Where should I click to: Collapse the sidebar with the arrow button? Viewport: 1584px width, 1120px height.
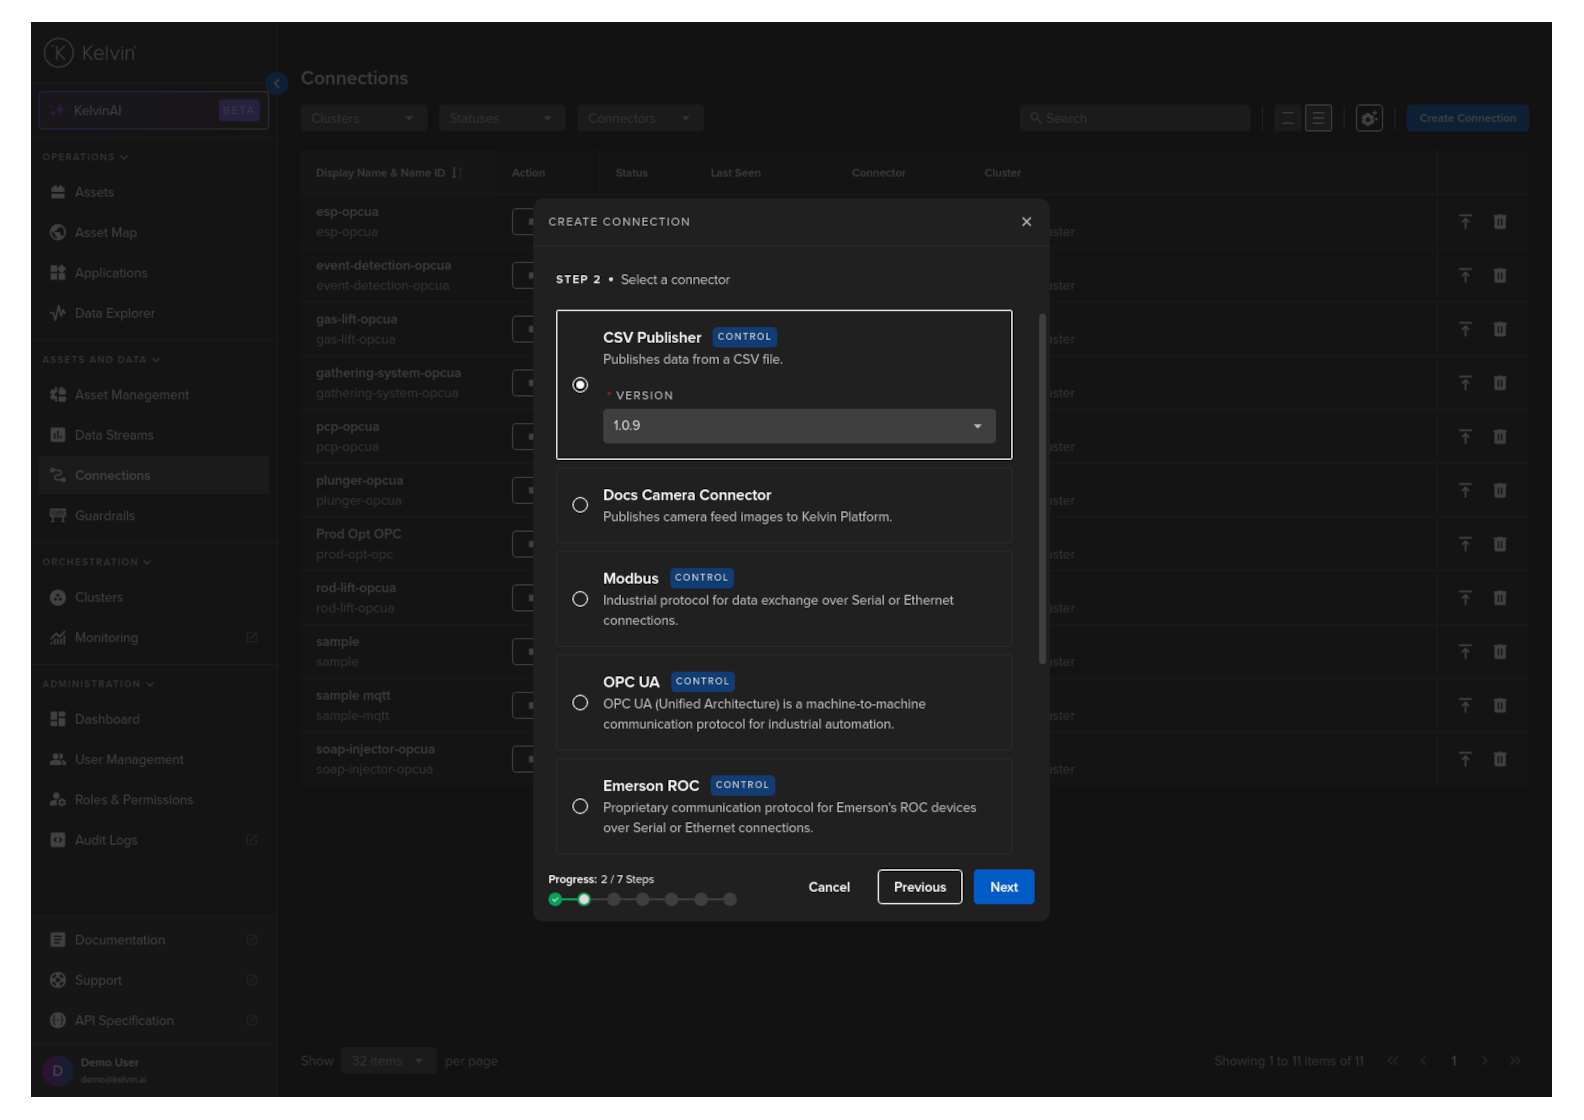277,83
